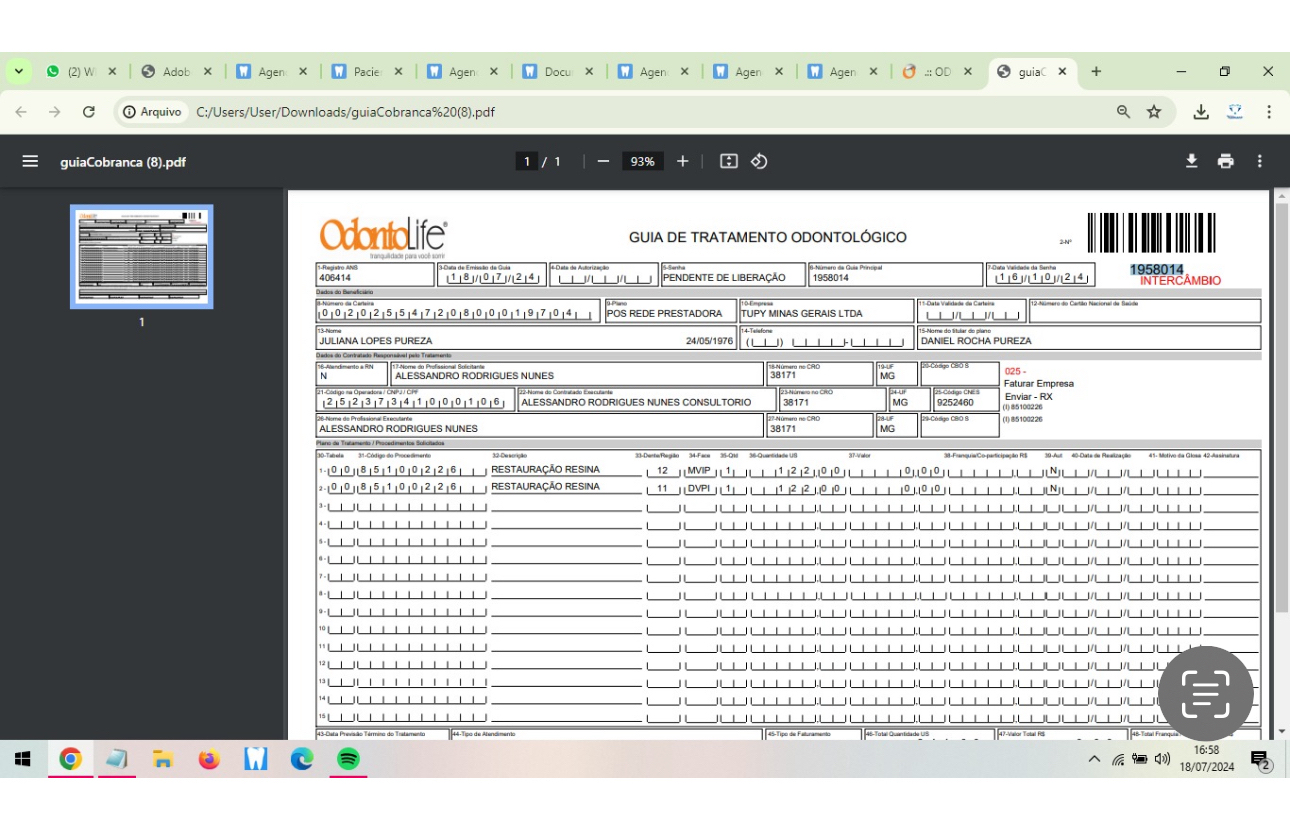Download the PDF from viewer toolbar

(1191, 161)
